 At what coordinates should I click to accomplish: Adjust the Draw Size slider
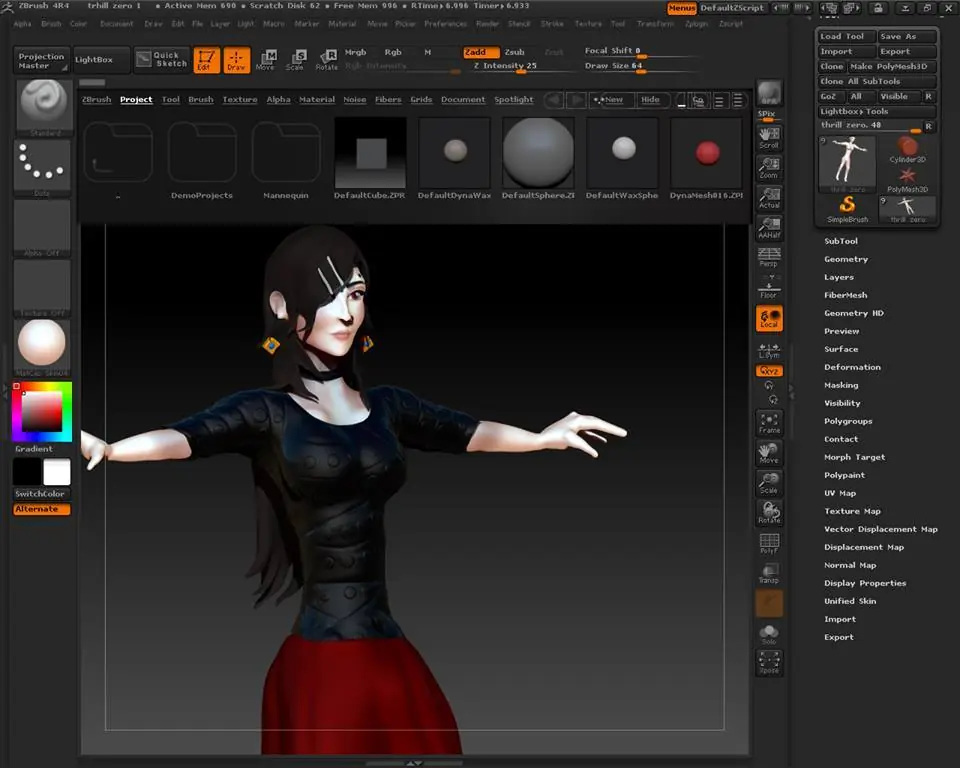(x=640, y=67)
